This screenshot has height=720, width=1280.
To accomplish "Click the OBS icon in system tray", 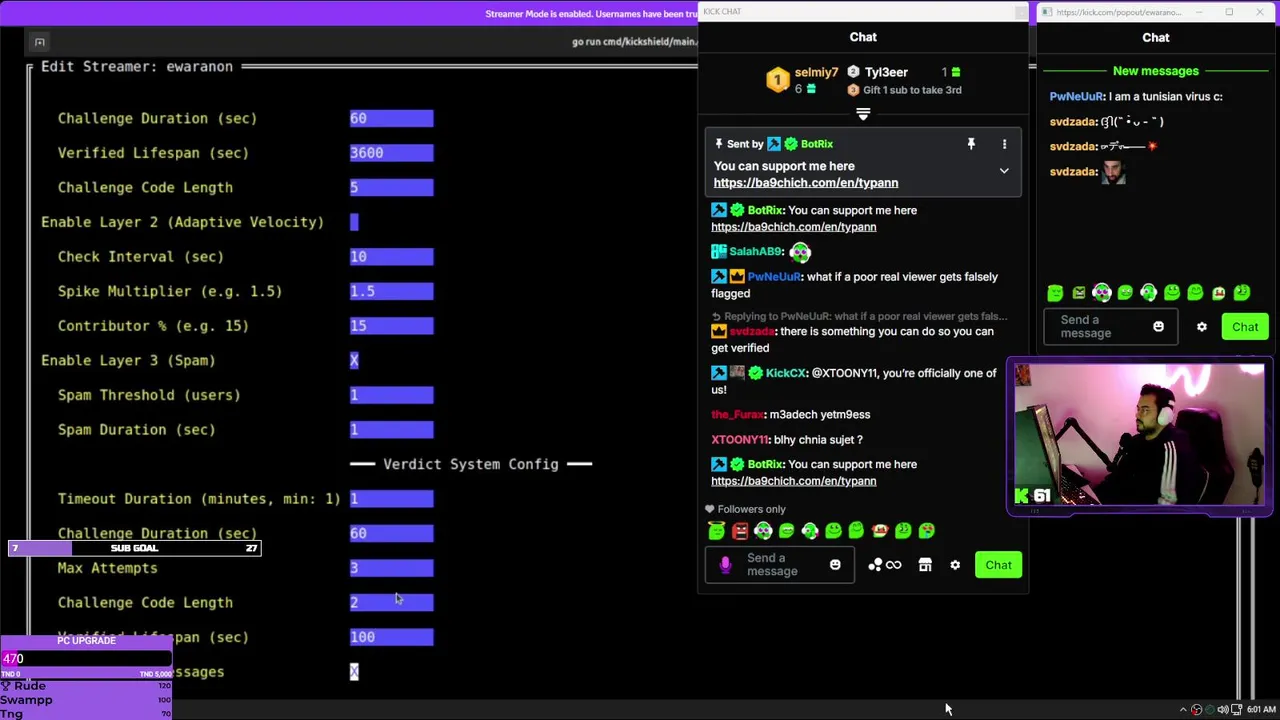I will click(x=1196, y=710).
